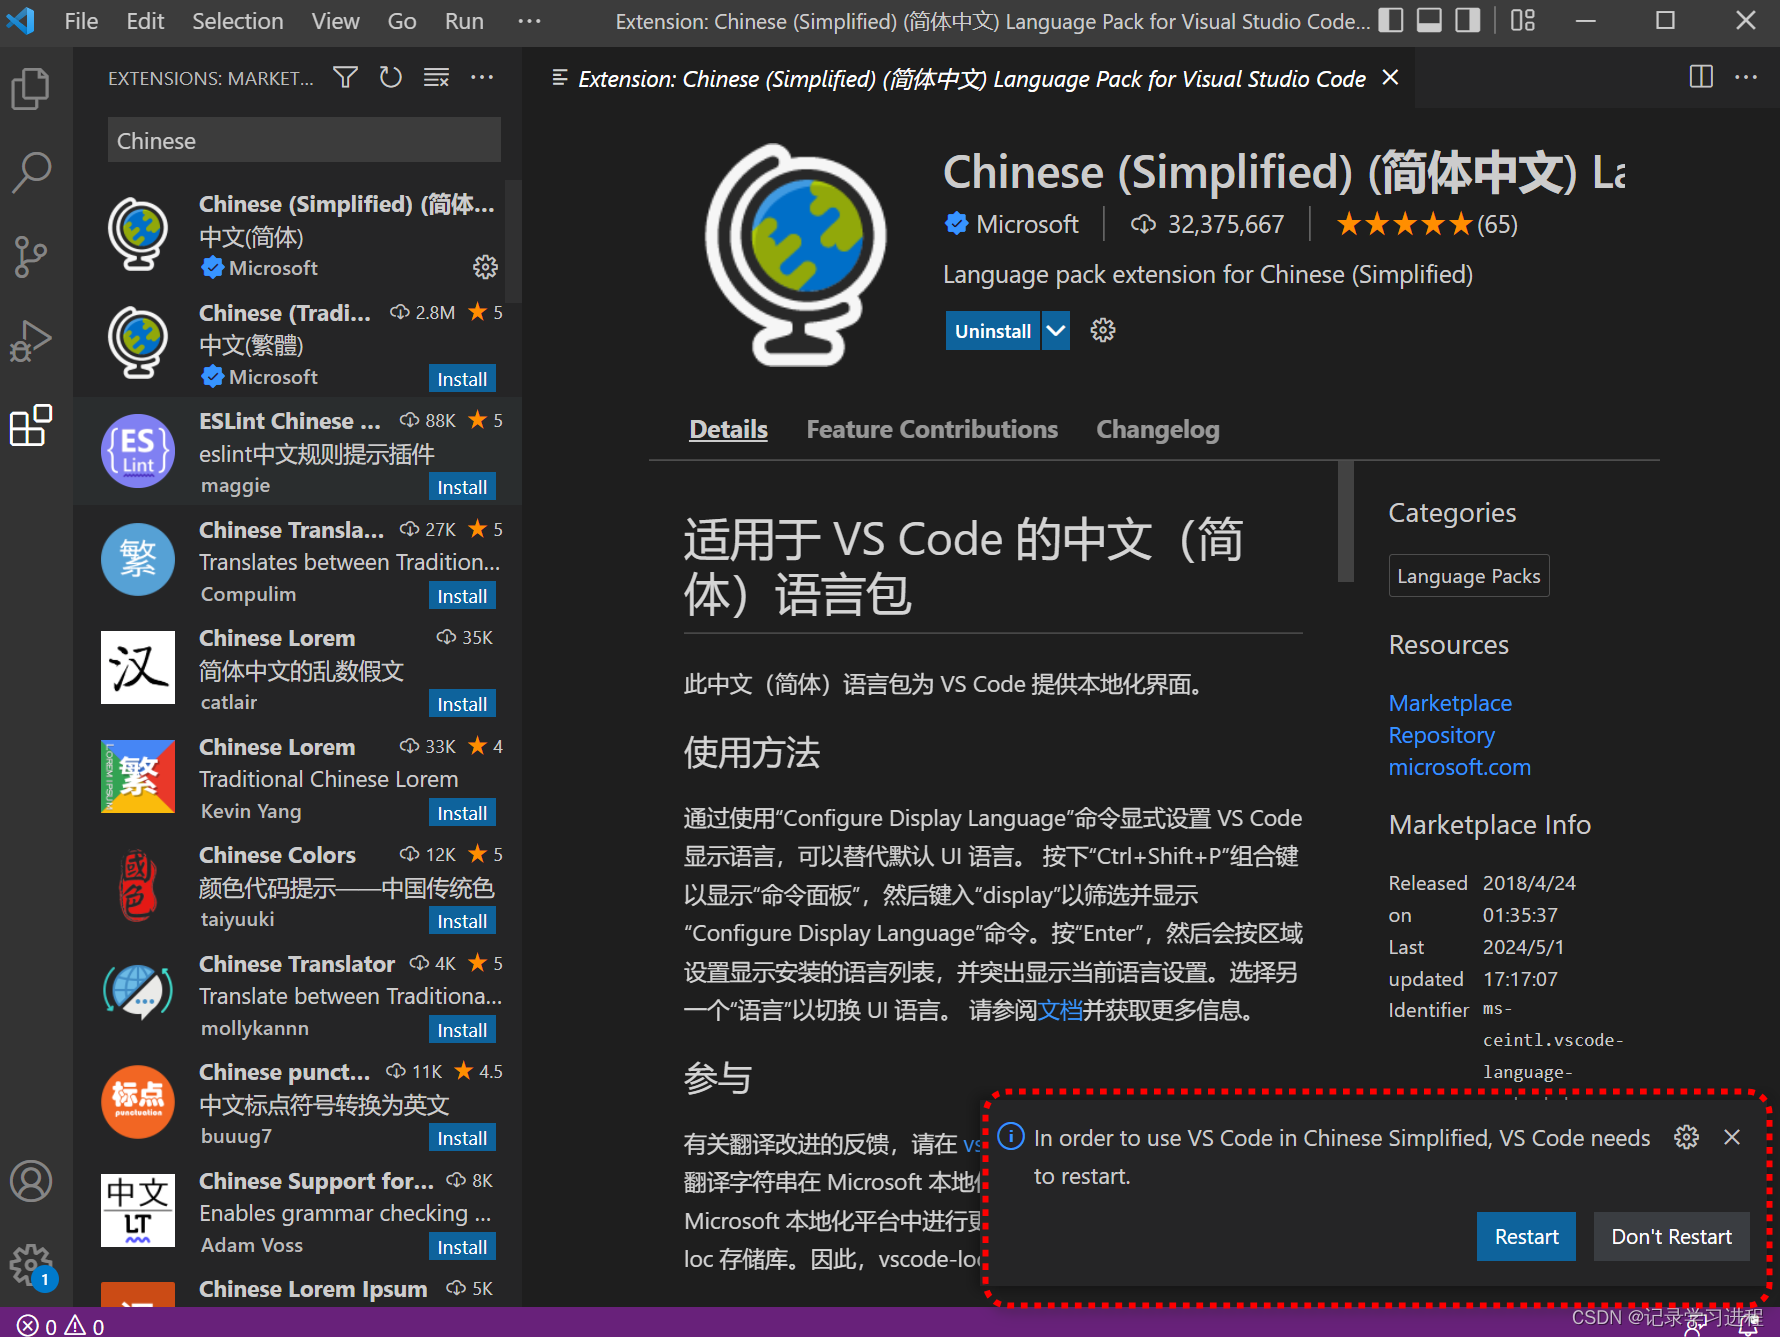Open Views and More Actions in Extensions panel

click(x=482, y=77)
